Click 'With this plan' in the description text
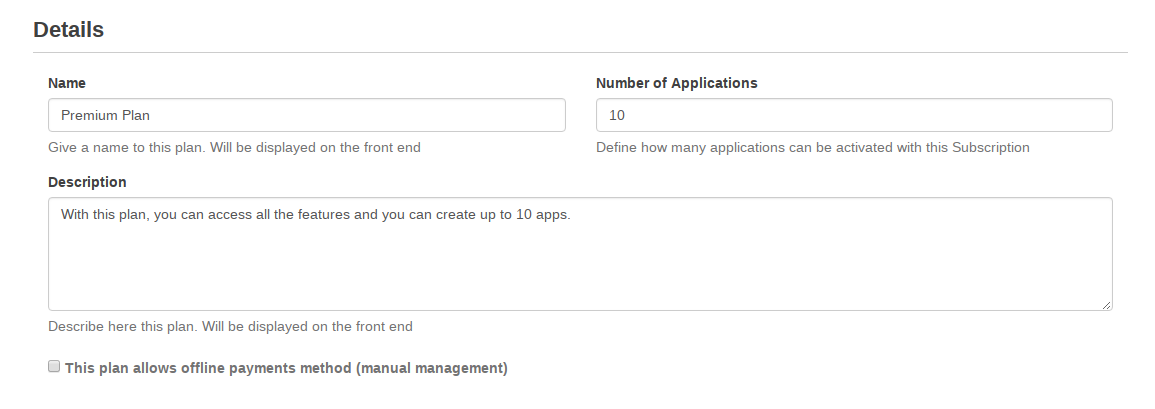This screenshot has height=409, width=1155. click(104, 214)
